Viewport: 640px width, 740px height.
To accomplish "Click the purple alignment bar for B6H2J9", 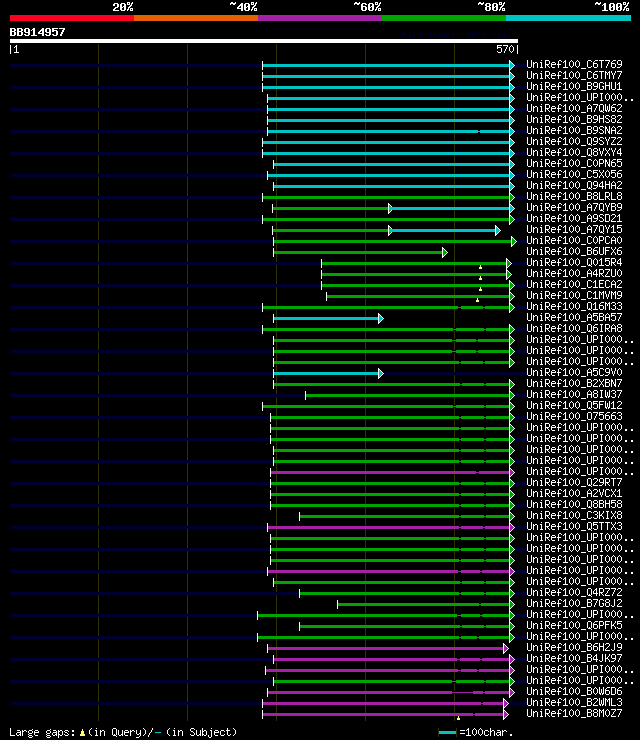I will coord(387,648).
